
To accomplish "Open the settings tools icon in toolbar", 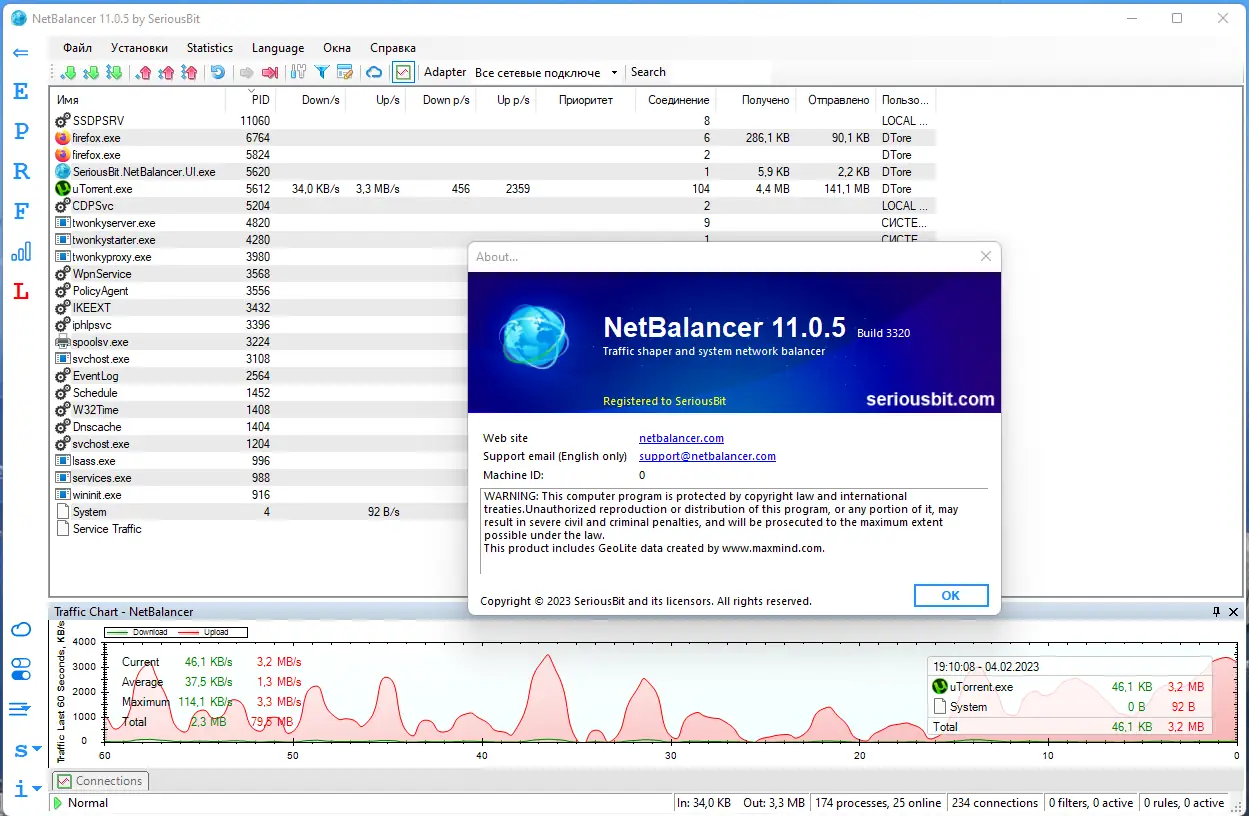I will coord(298,72).
